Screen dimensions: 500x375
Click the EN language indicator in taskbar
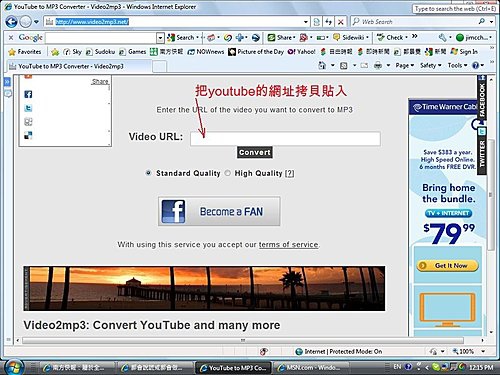pos(397,367)
